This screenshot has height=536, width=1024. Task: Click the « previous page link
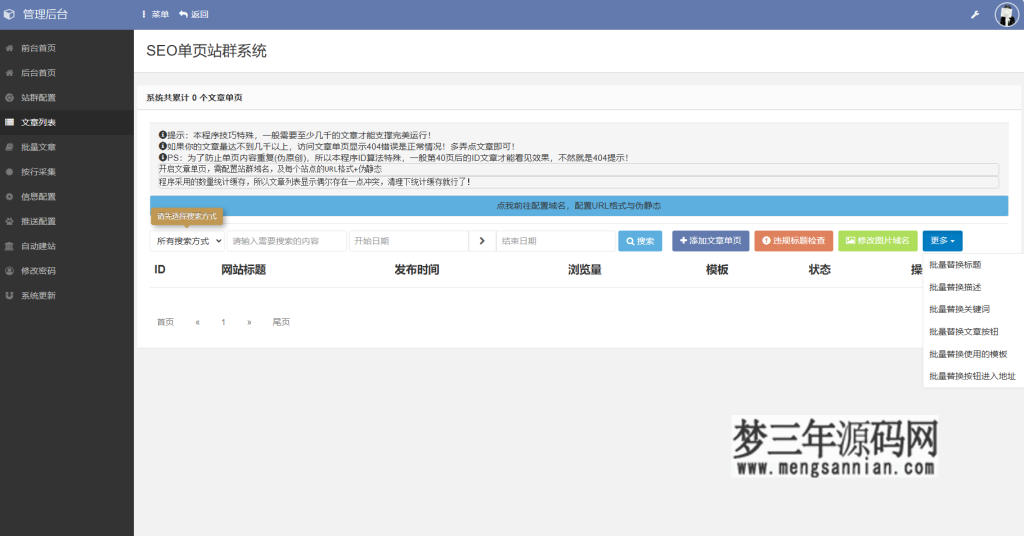coord(197,322)
